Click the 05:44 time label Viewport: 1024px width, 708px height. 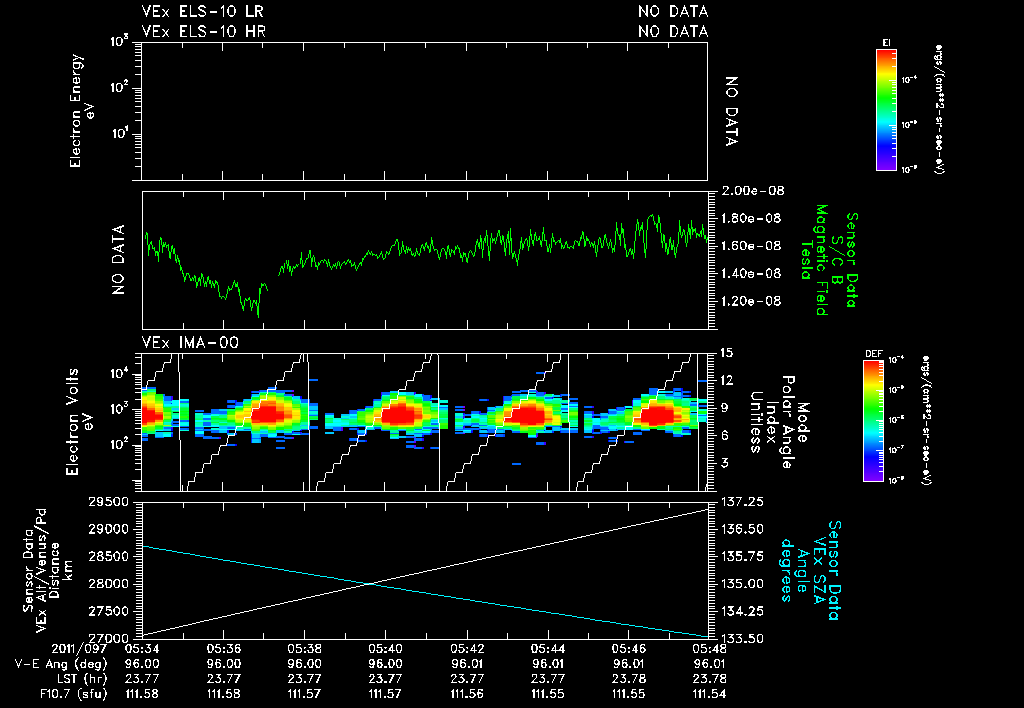[x=548, y=649]
